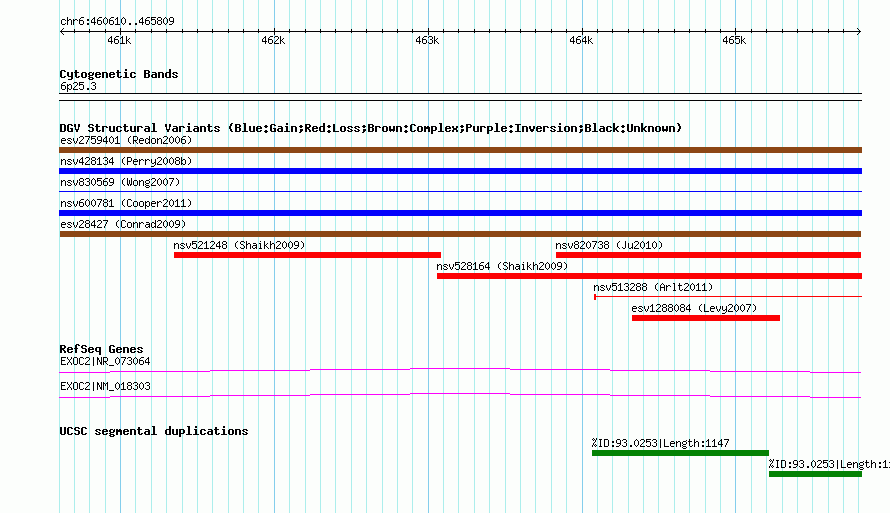890x513 pixels.
Task: Click the EXOC2|NR_073064 magenta gene line
Action: (460, 371)
